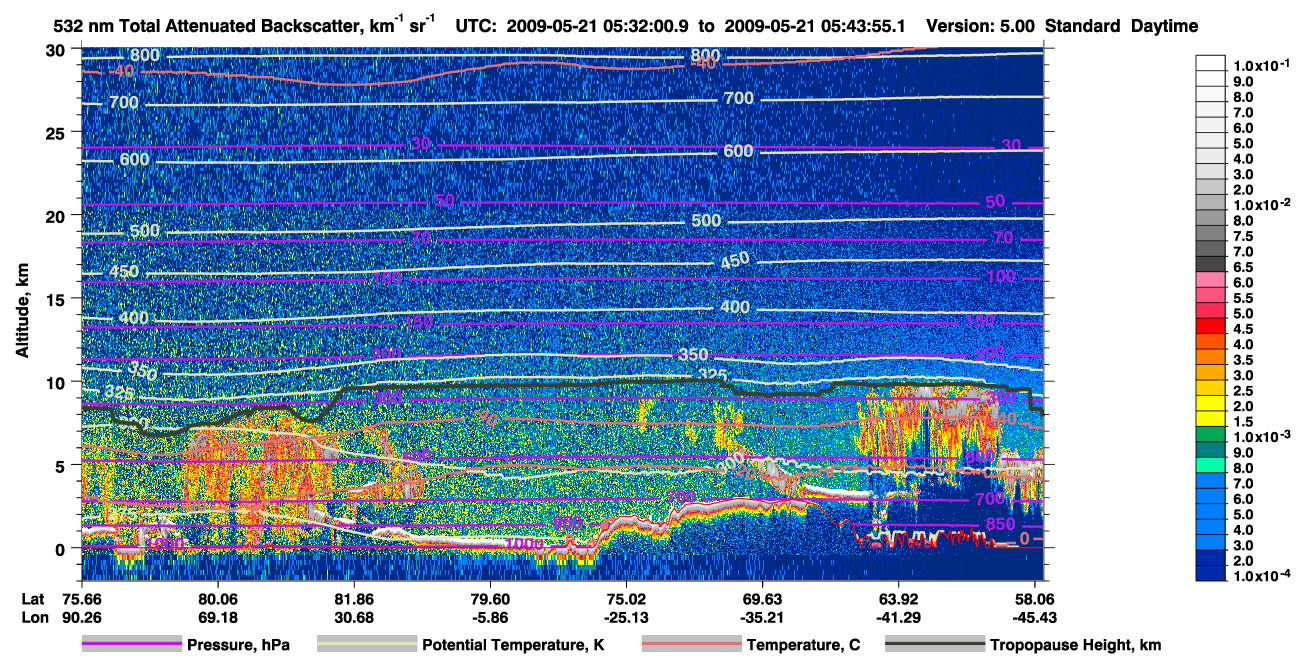
Task: Click altitude axis tick '15'
Action: click(x=57, y=299)
